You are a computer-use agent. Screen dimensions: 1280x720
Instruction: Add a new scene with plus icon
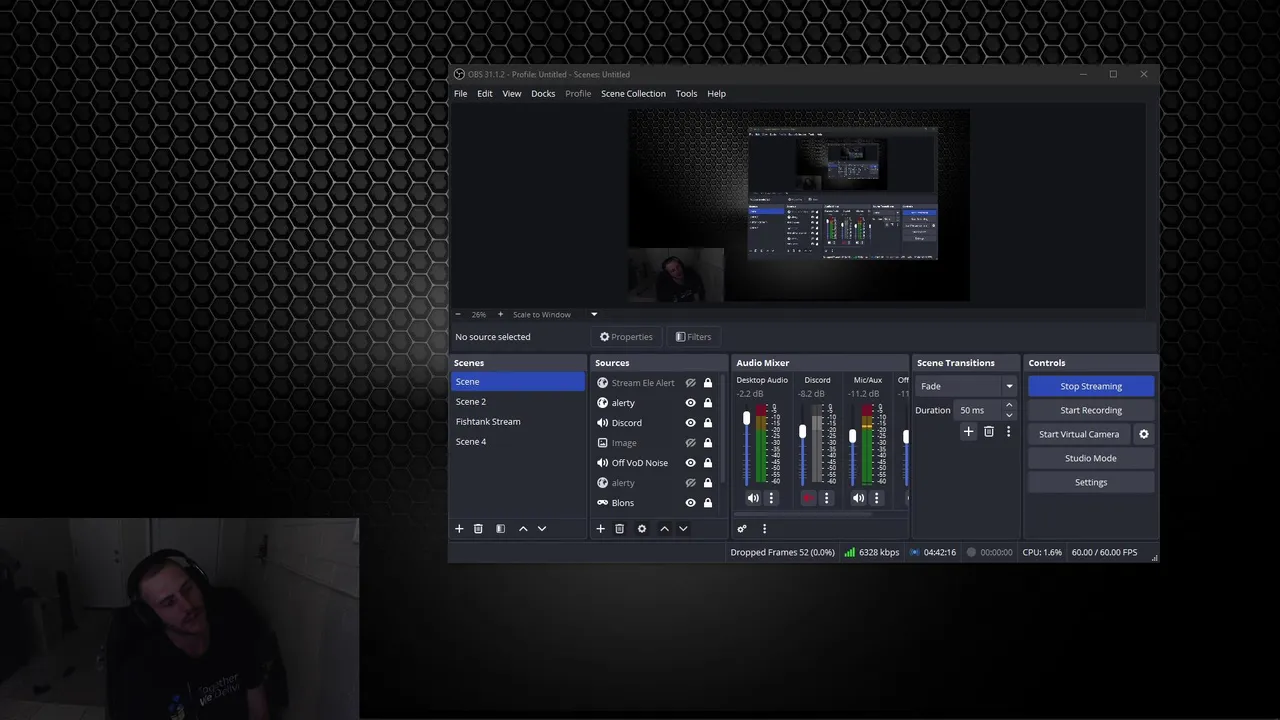(x=459, y=529)
